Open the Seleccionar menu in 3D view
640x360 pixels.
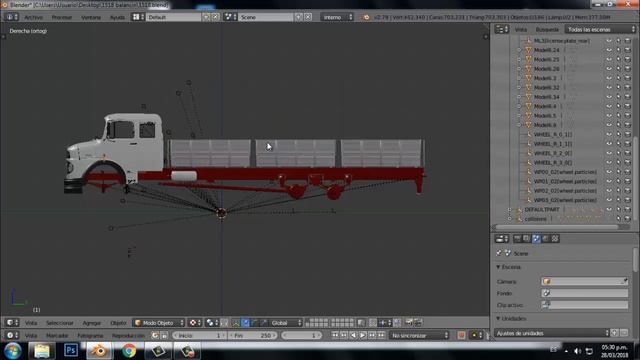60,323
